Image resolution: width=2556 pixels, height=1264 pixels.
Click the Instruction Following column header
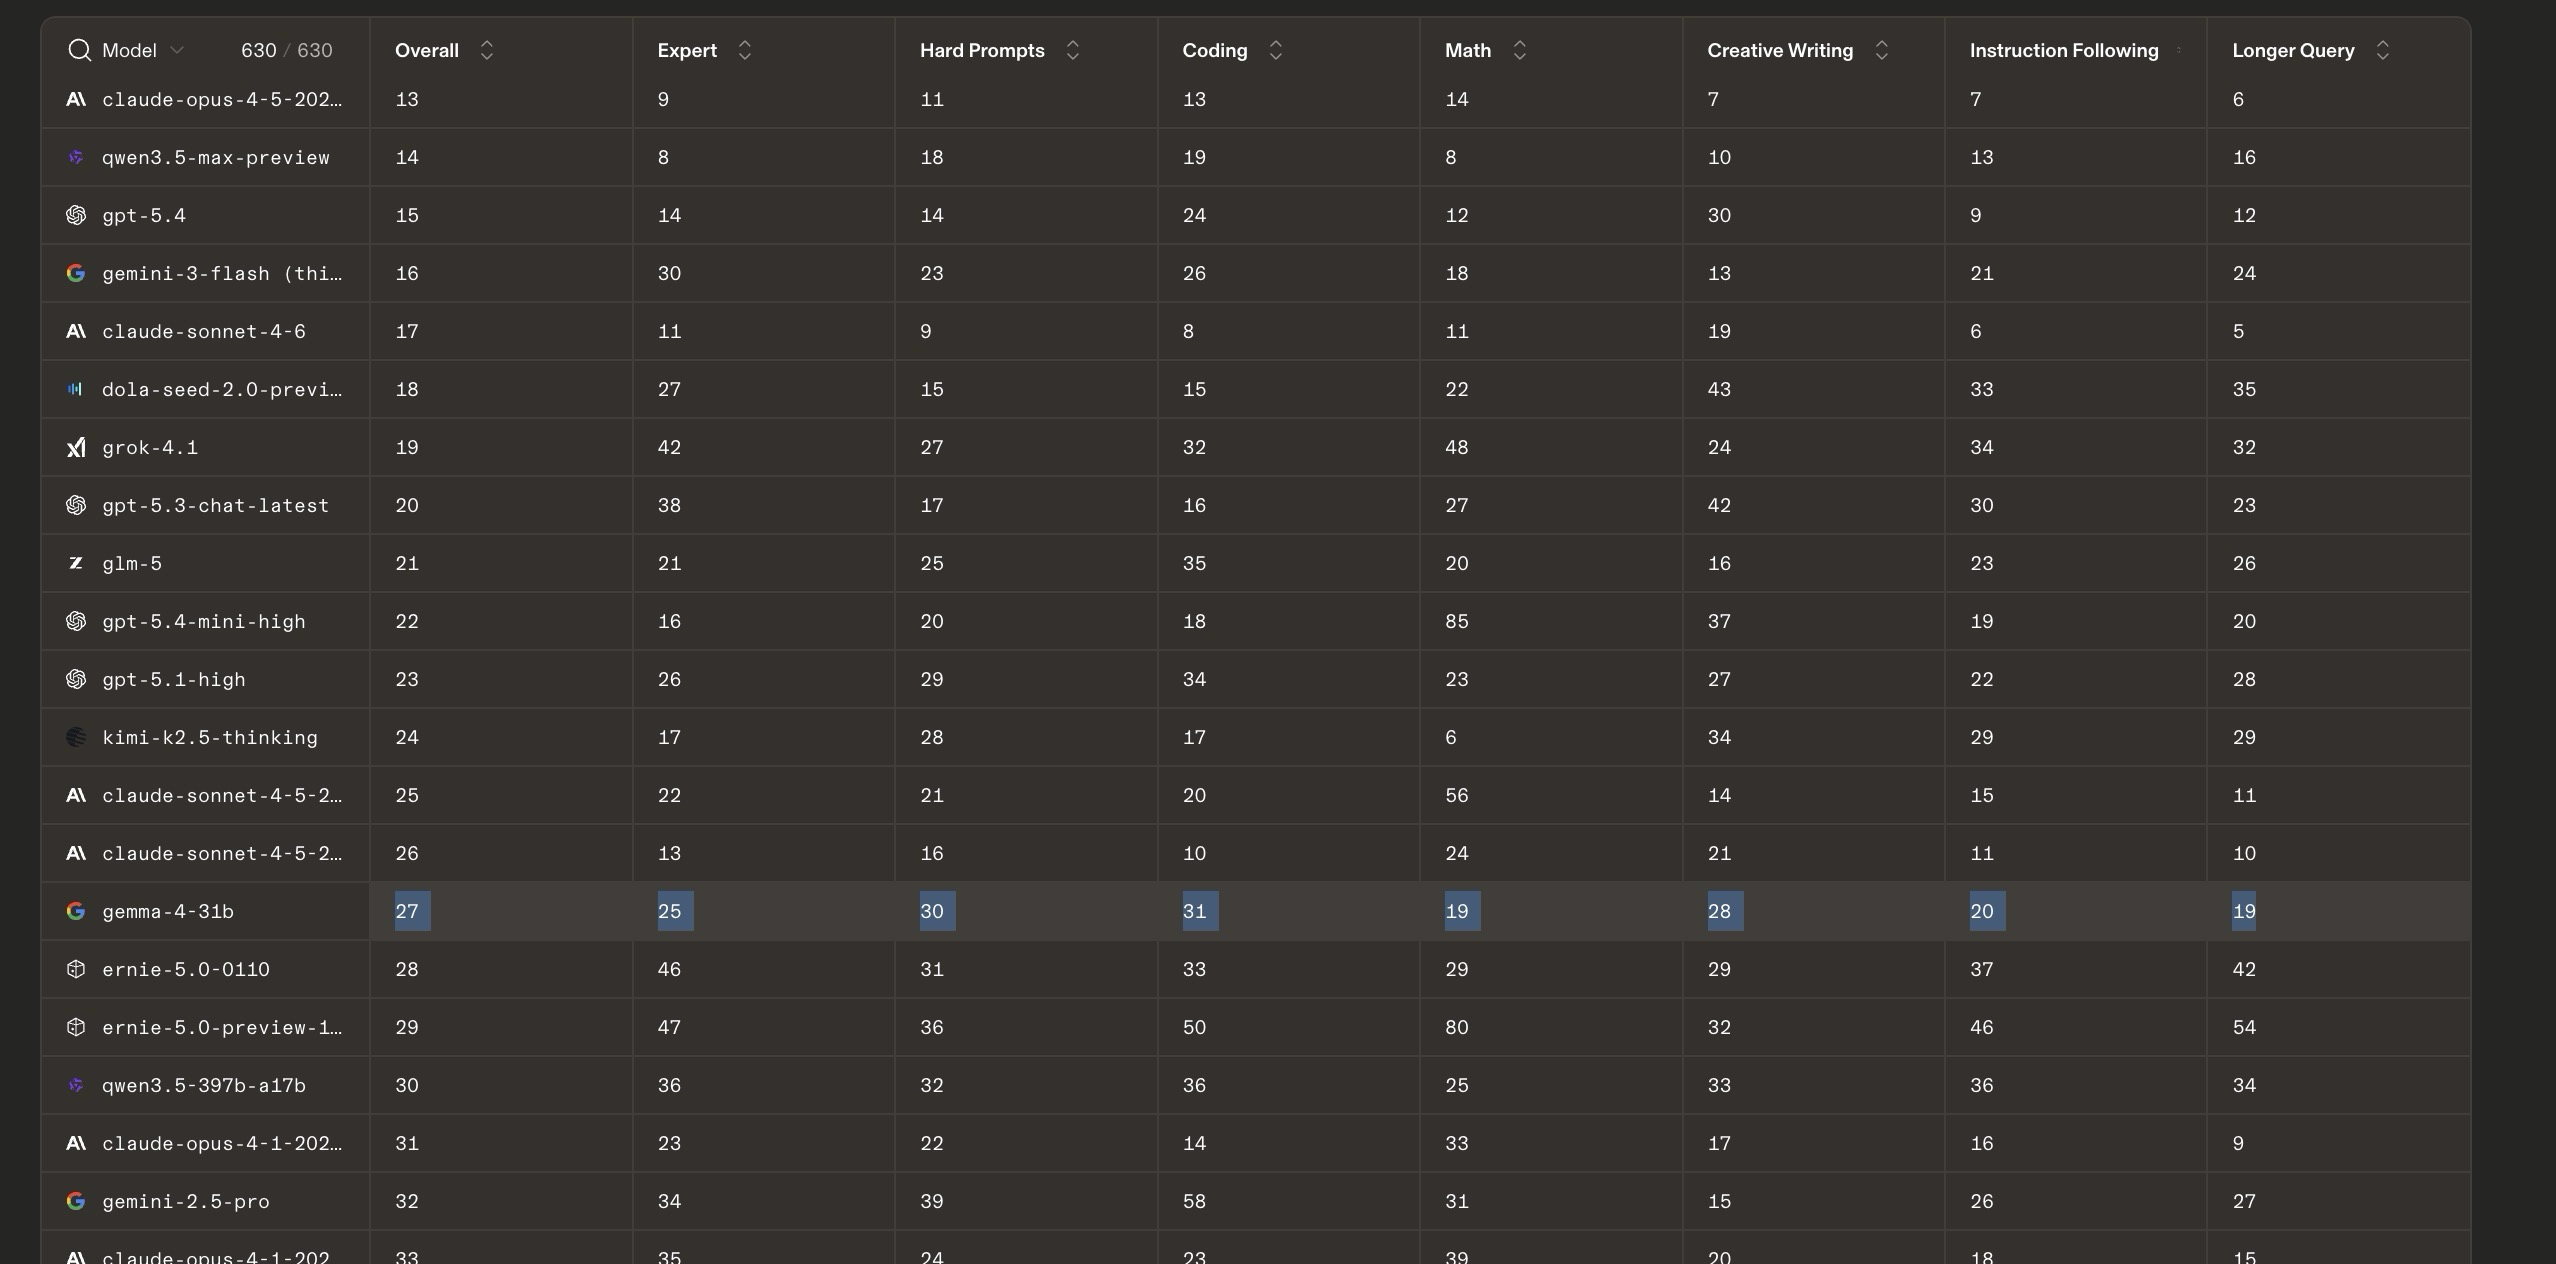coord(2064,50)
